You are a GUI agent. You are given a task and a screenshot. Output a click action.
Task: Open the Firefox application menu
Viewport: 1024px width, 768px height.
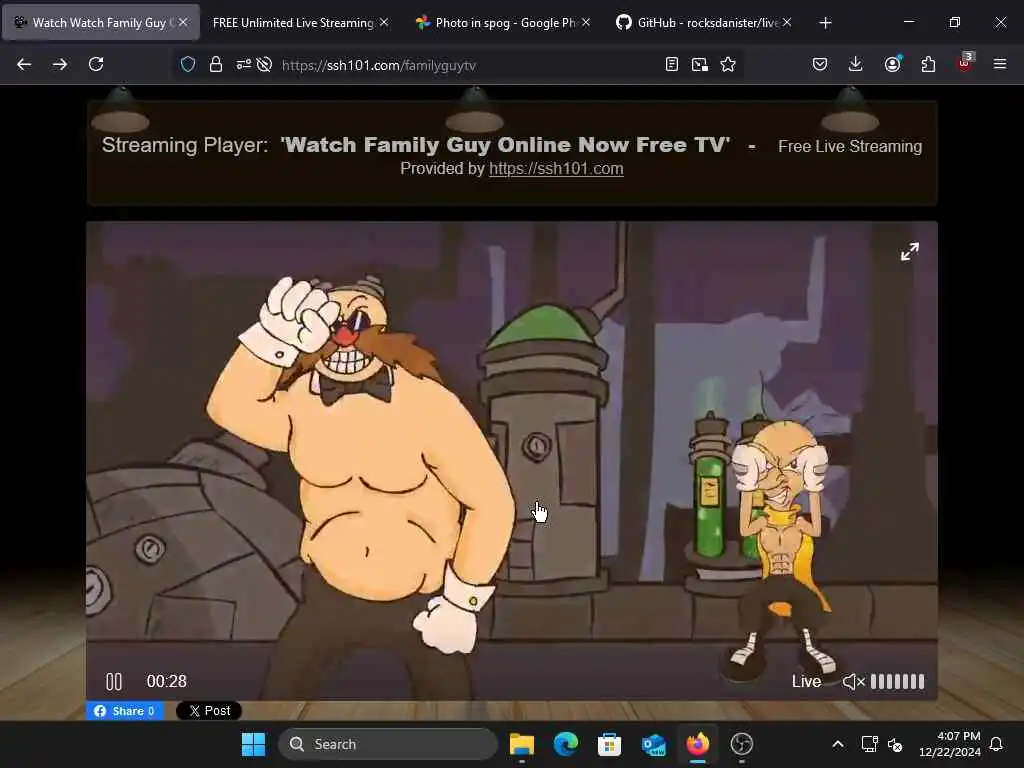pos(1000,64)
